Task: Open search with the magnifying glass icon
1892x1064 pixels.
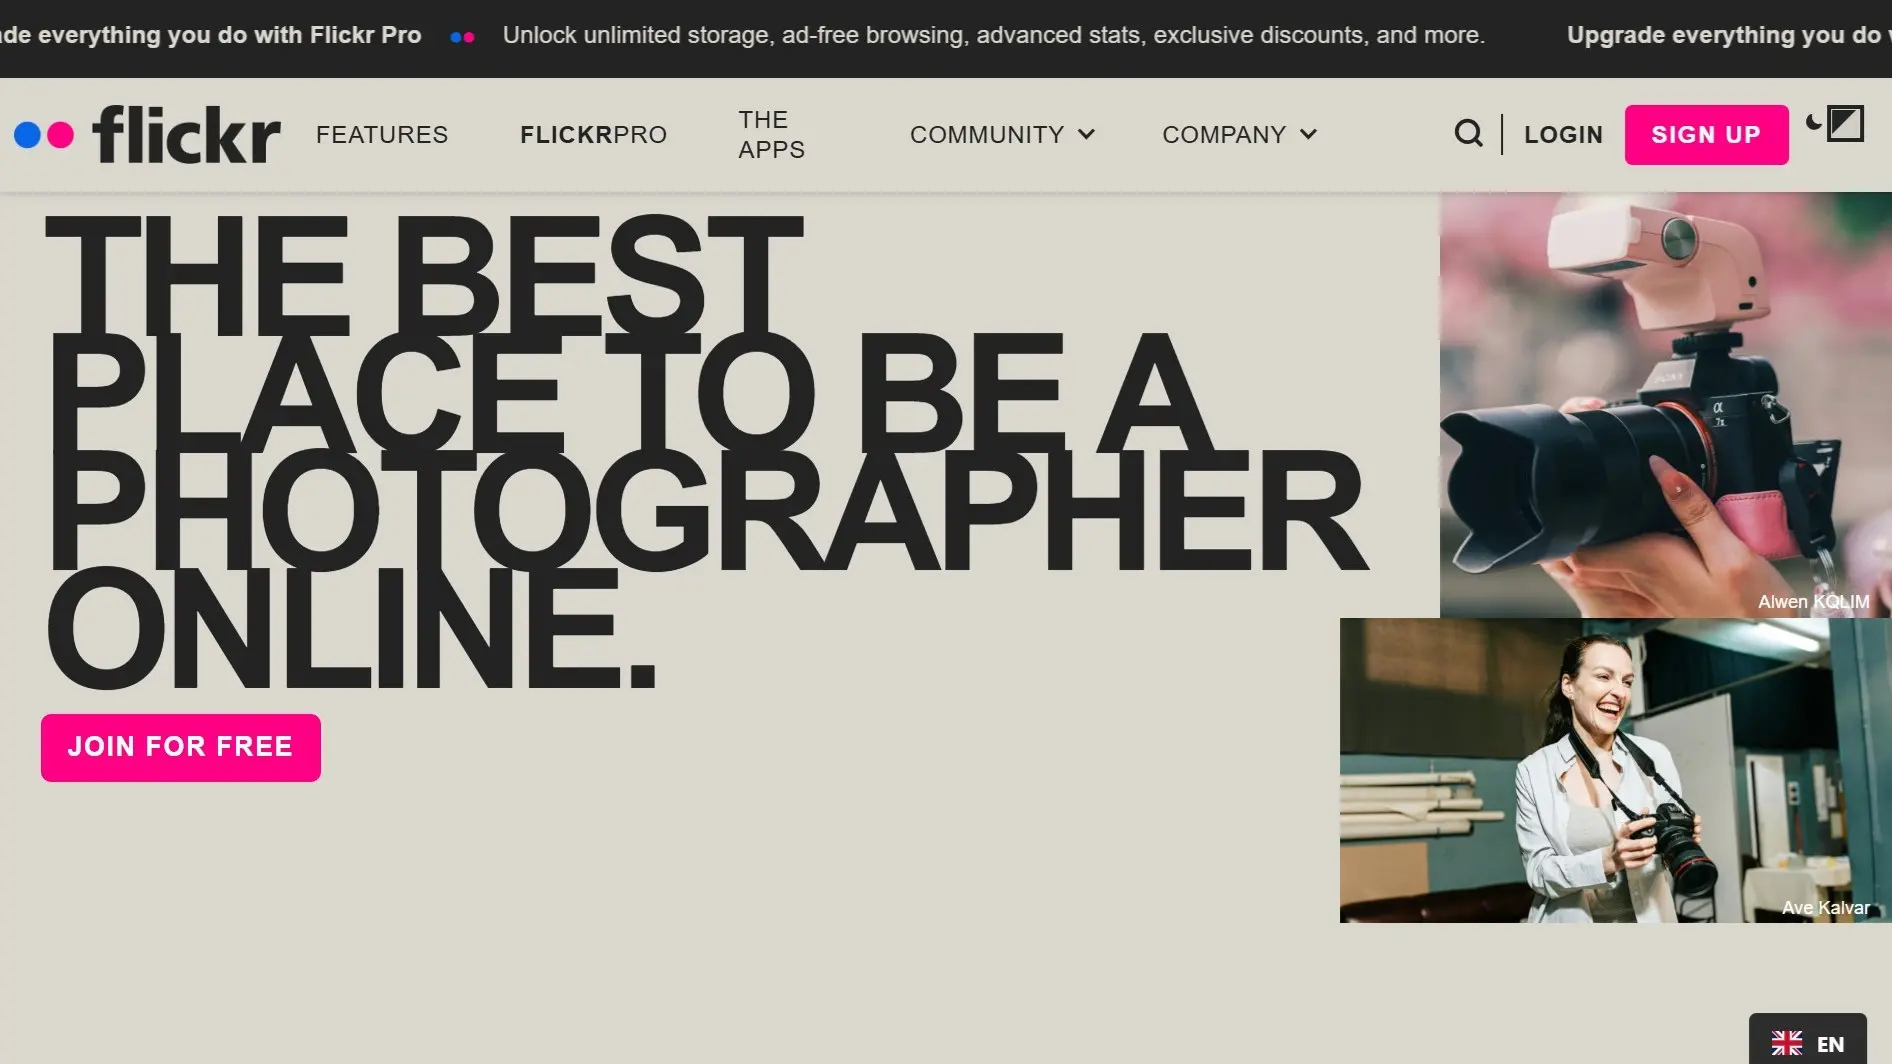Action: click(x=1468, y=133)
